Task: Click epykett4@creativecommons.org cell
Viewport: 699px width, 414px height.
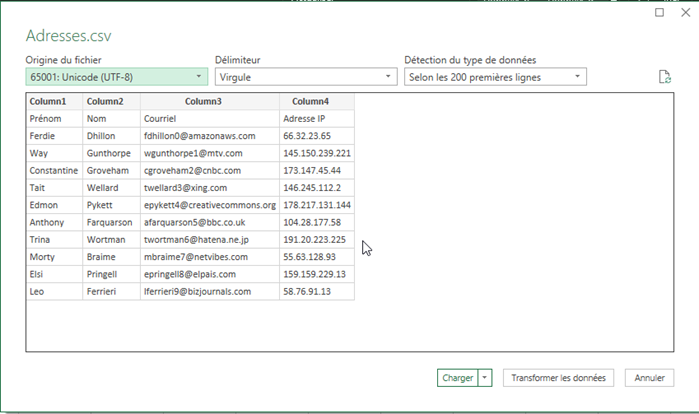Action: click(210, 205)
